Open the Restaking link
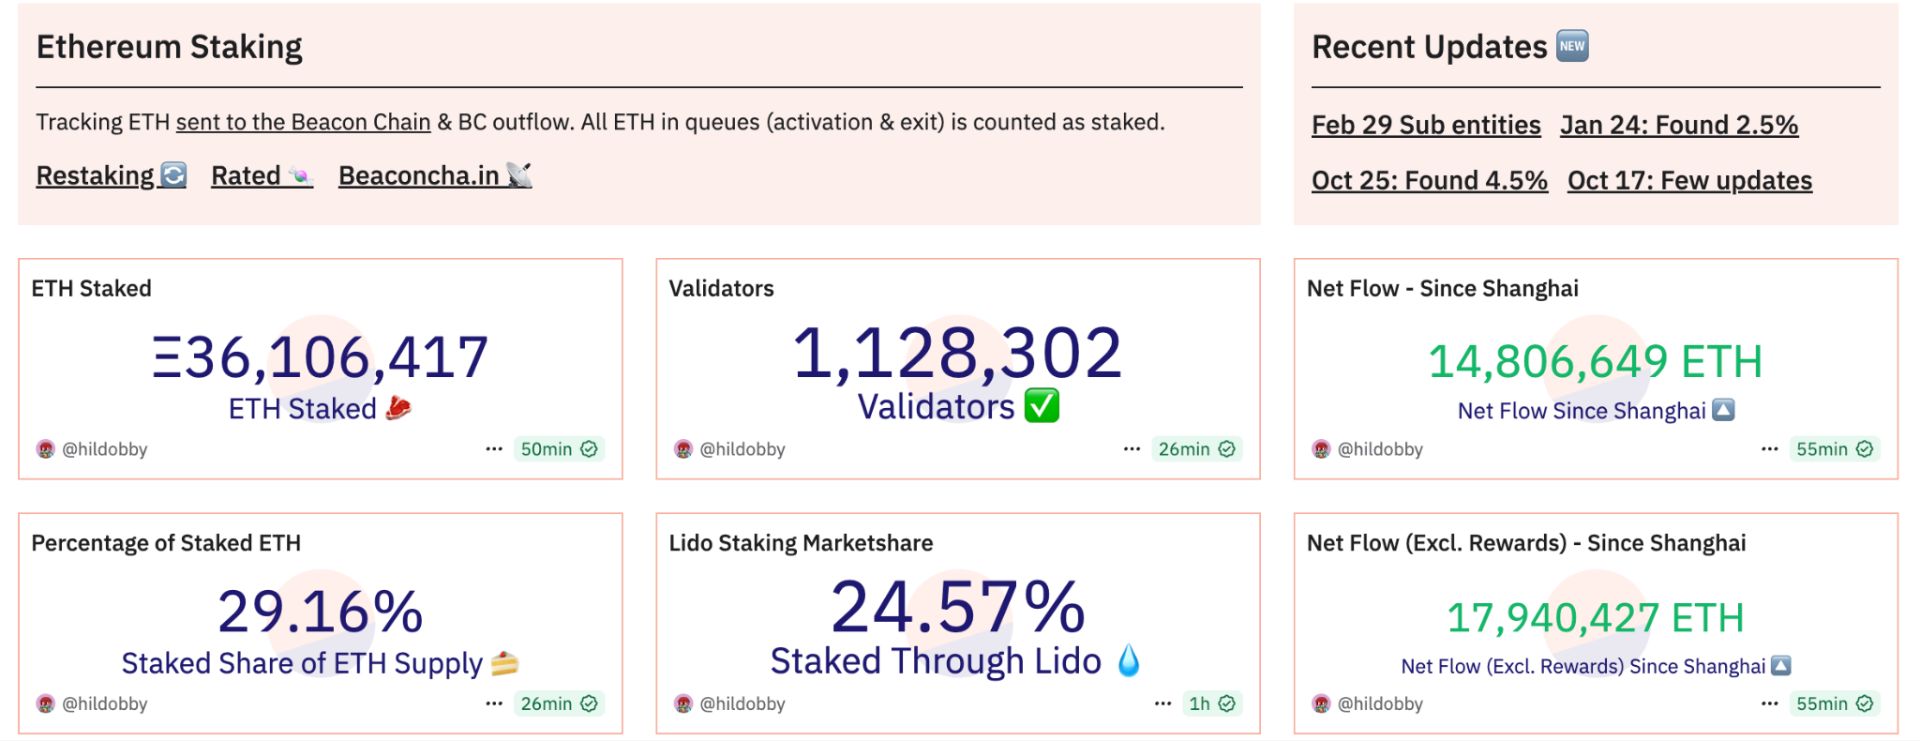The width and height of the screenshot is (1920, 741). tap(111, 176)
